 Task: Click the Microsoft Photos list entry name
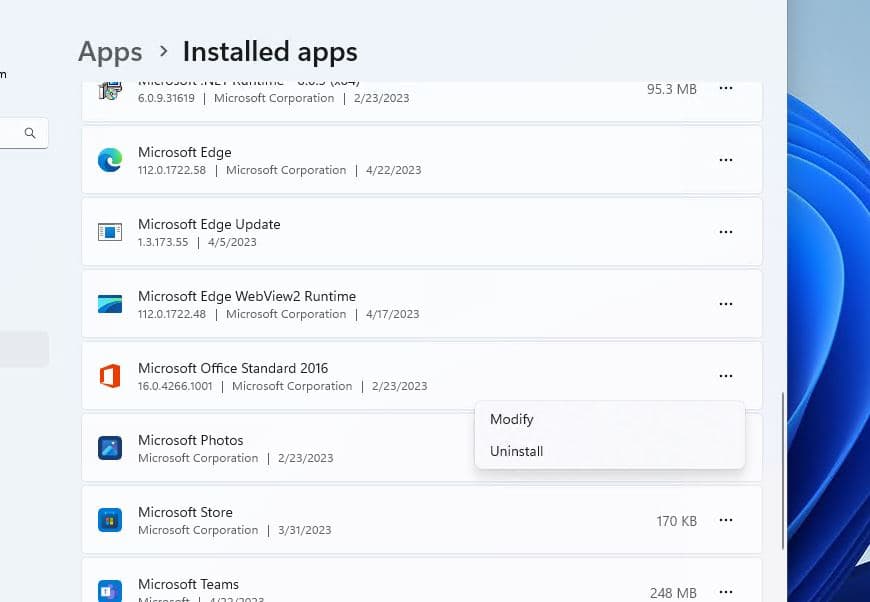(191, 440)
